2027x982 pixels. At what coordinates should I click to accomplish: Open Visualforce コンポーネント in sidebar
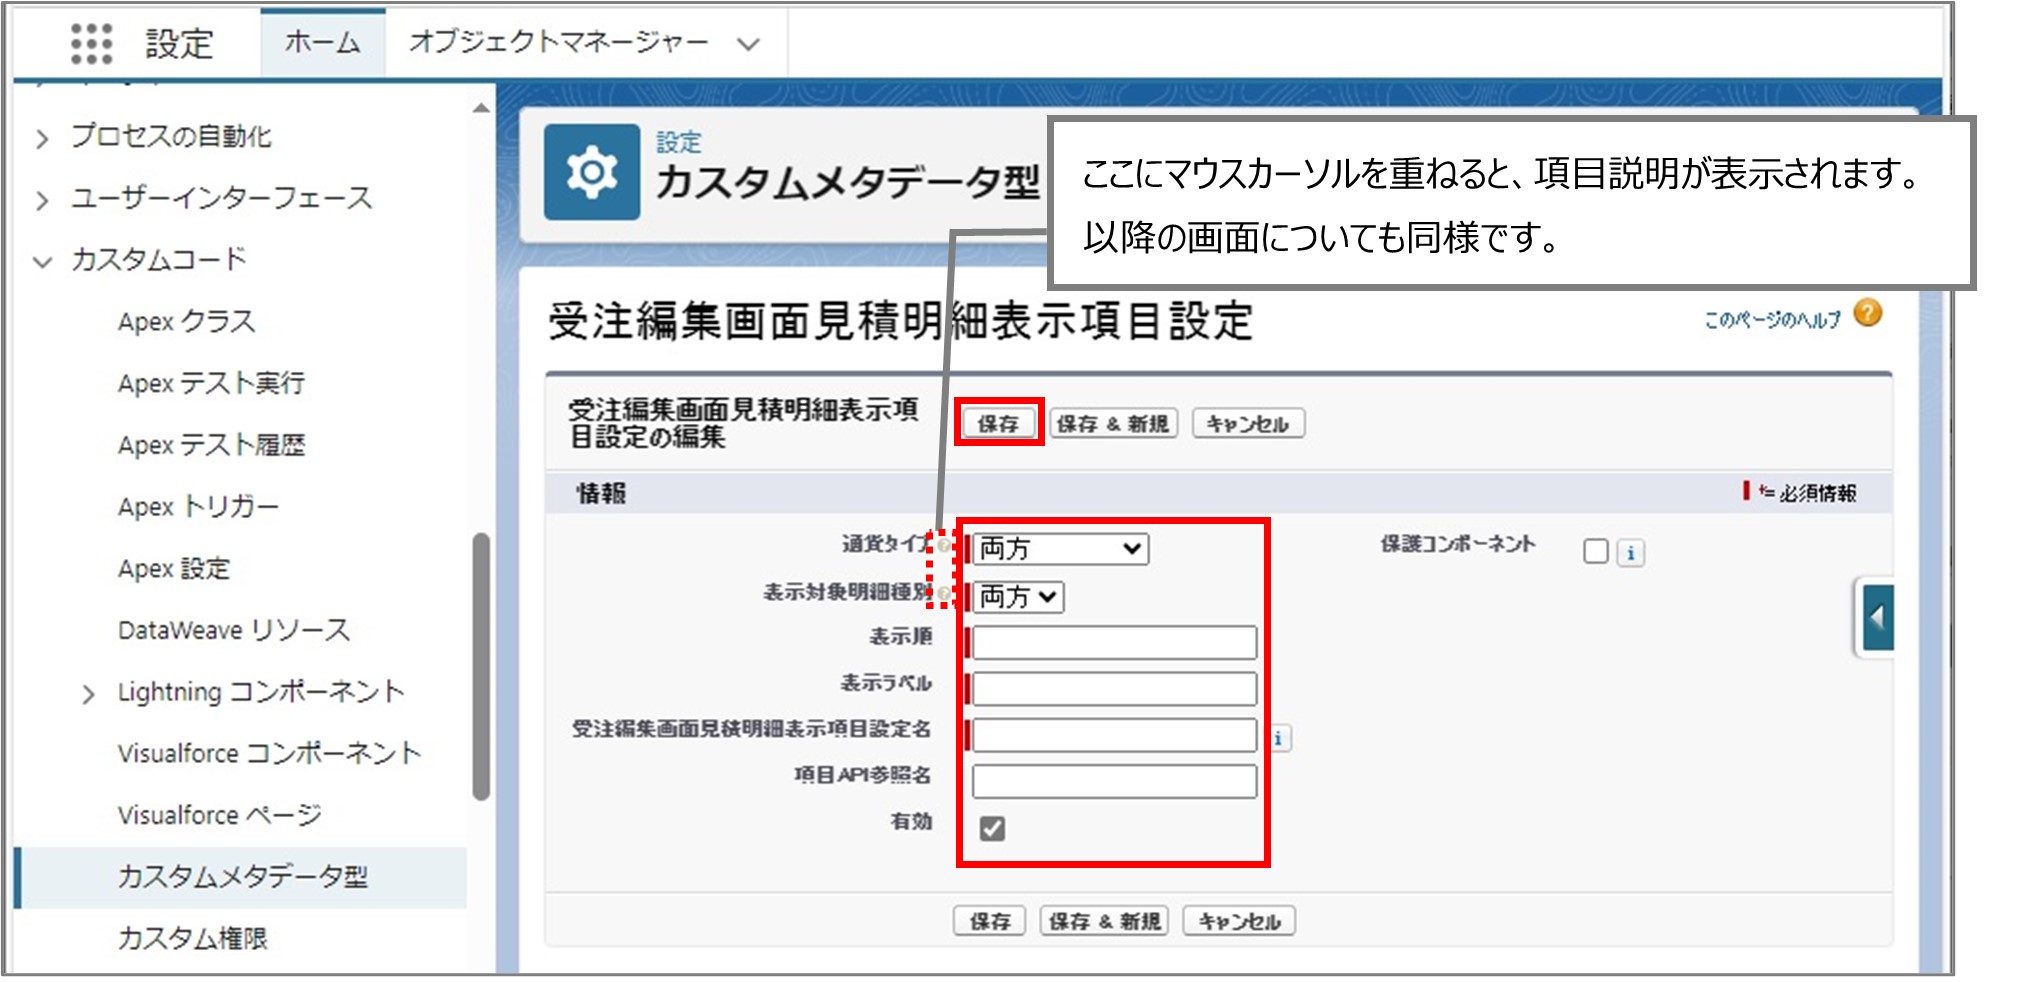tap(269, 753)
